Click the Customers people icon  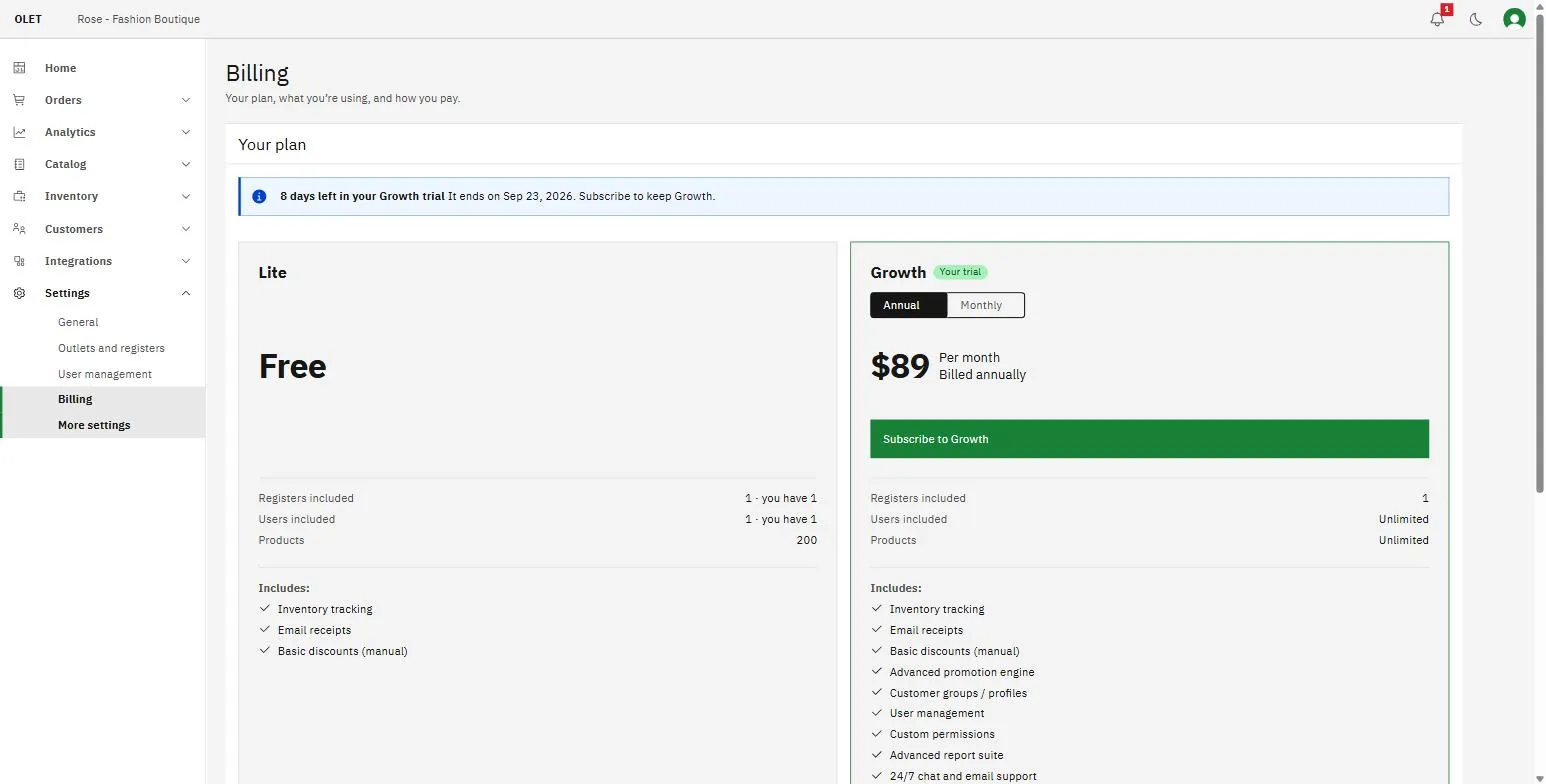pyautogui.click(x=19, y=229)
